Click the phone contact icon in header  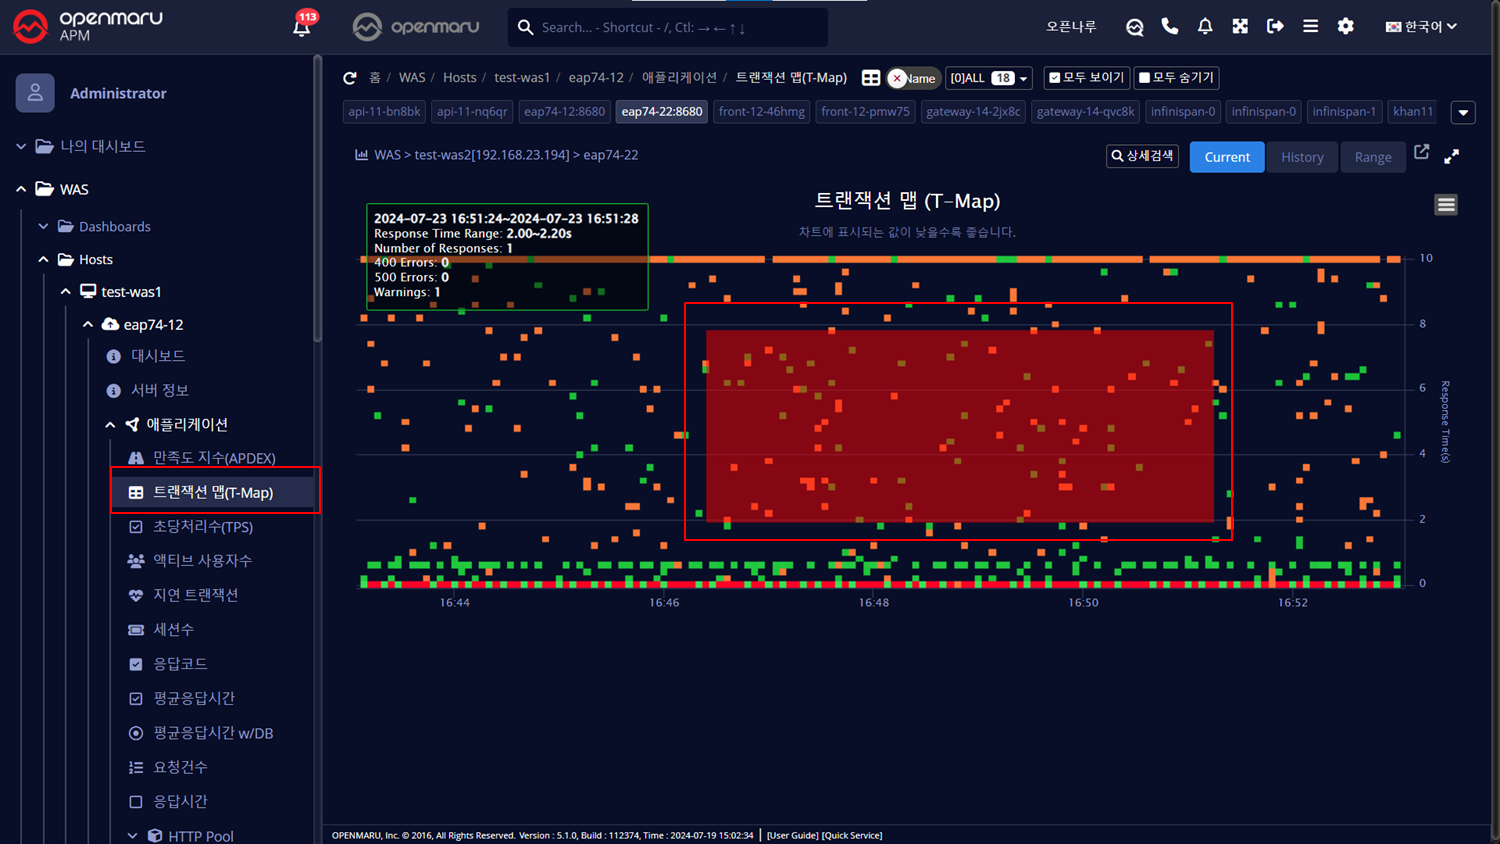1169,27
